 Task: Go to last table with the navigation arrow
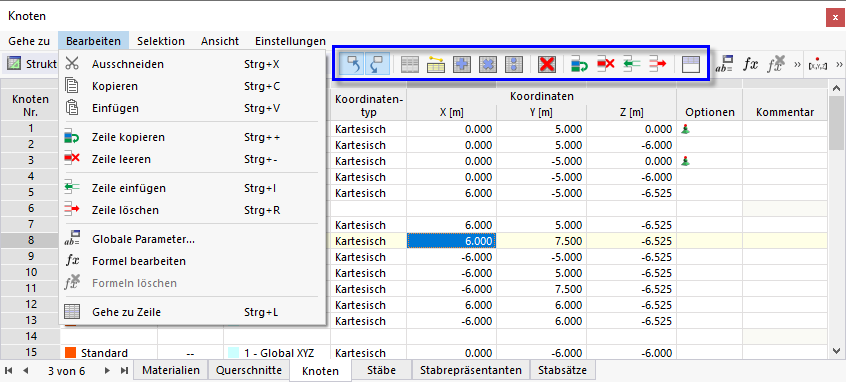tap(124, 371)
